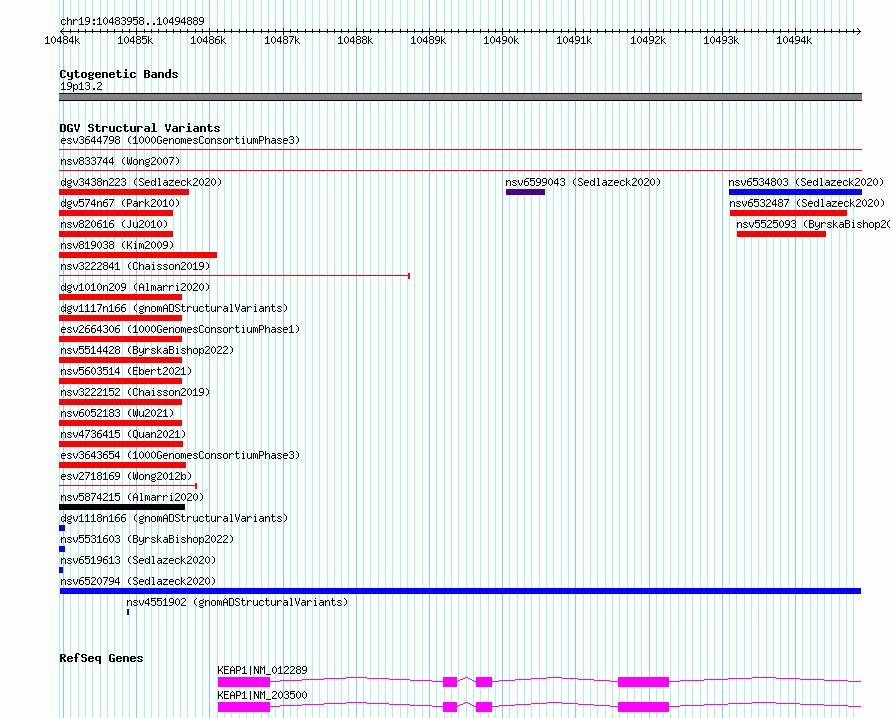Click the 19p13.2 cytogenetic band label
890x718 pixels.
pyautogui.click(x=81, y=86)
